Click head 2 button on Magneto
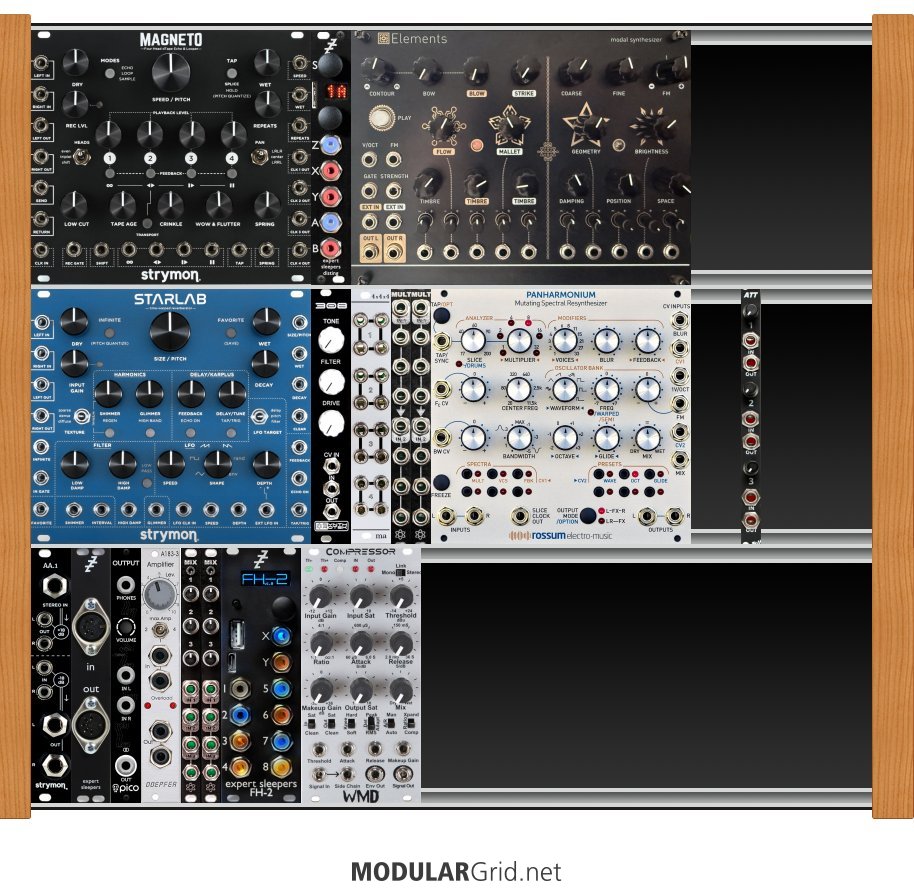The image size is (914, 893). 150,158
